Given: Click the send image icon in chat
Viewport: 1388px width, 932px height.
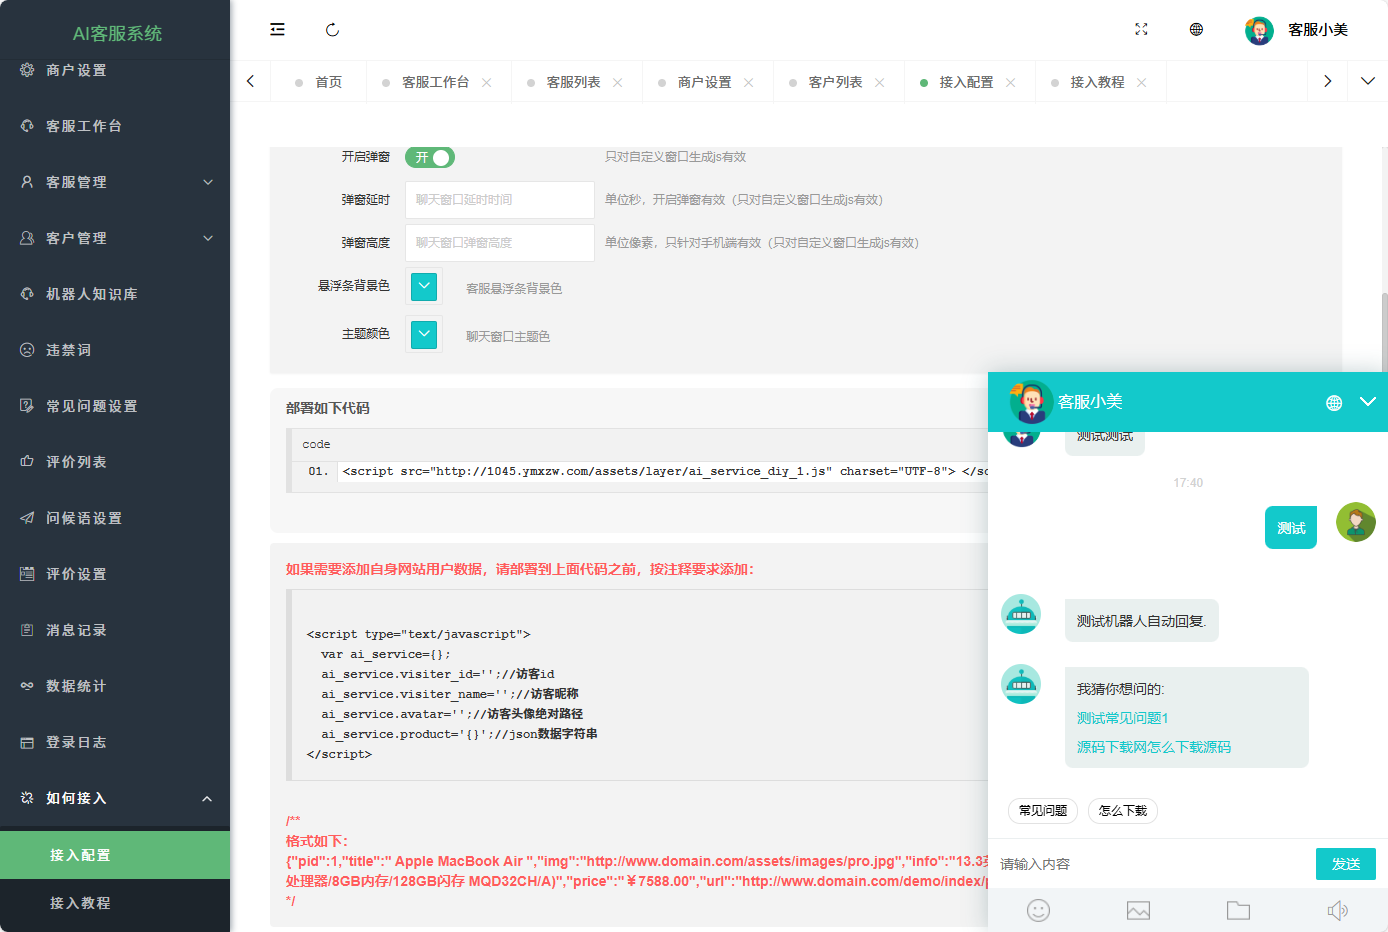Looking at the screenshot, I should point(1138,910).
